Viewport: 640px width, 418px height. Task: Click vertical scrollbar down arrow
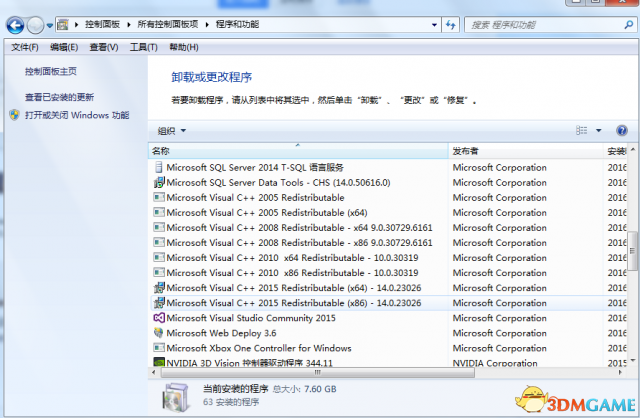[633, 360]
